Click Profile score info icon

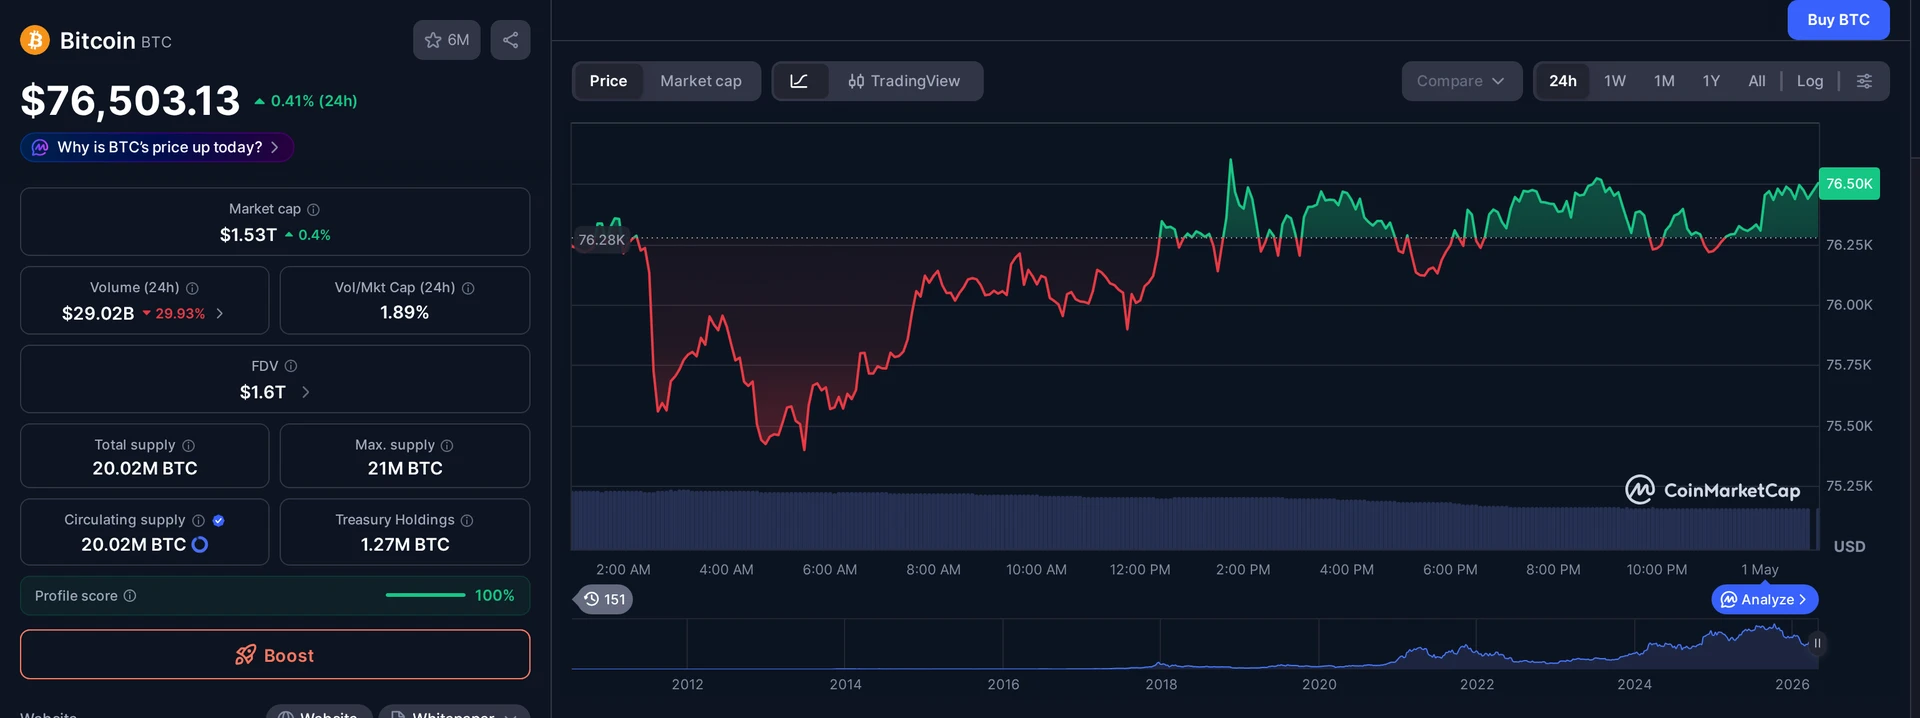coord(130,596)
